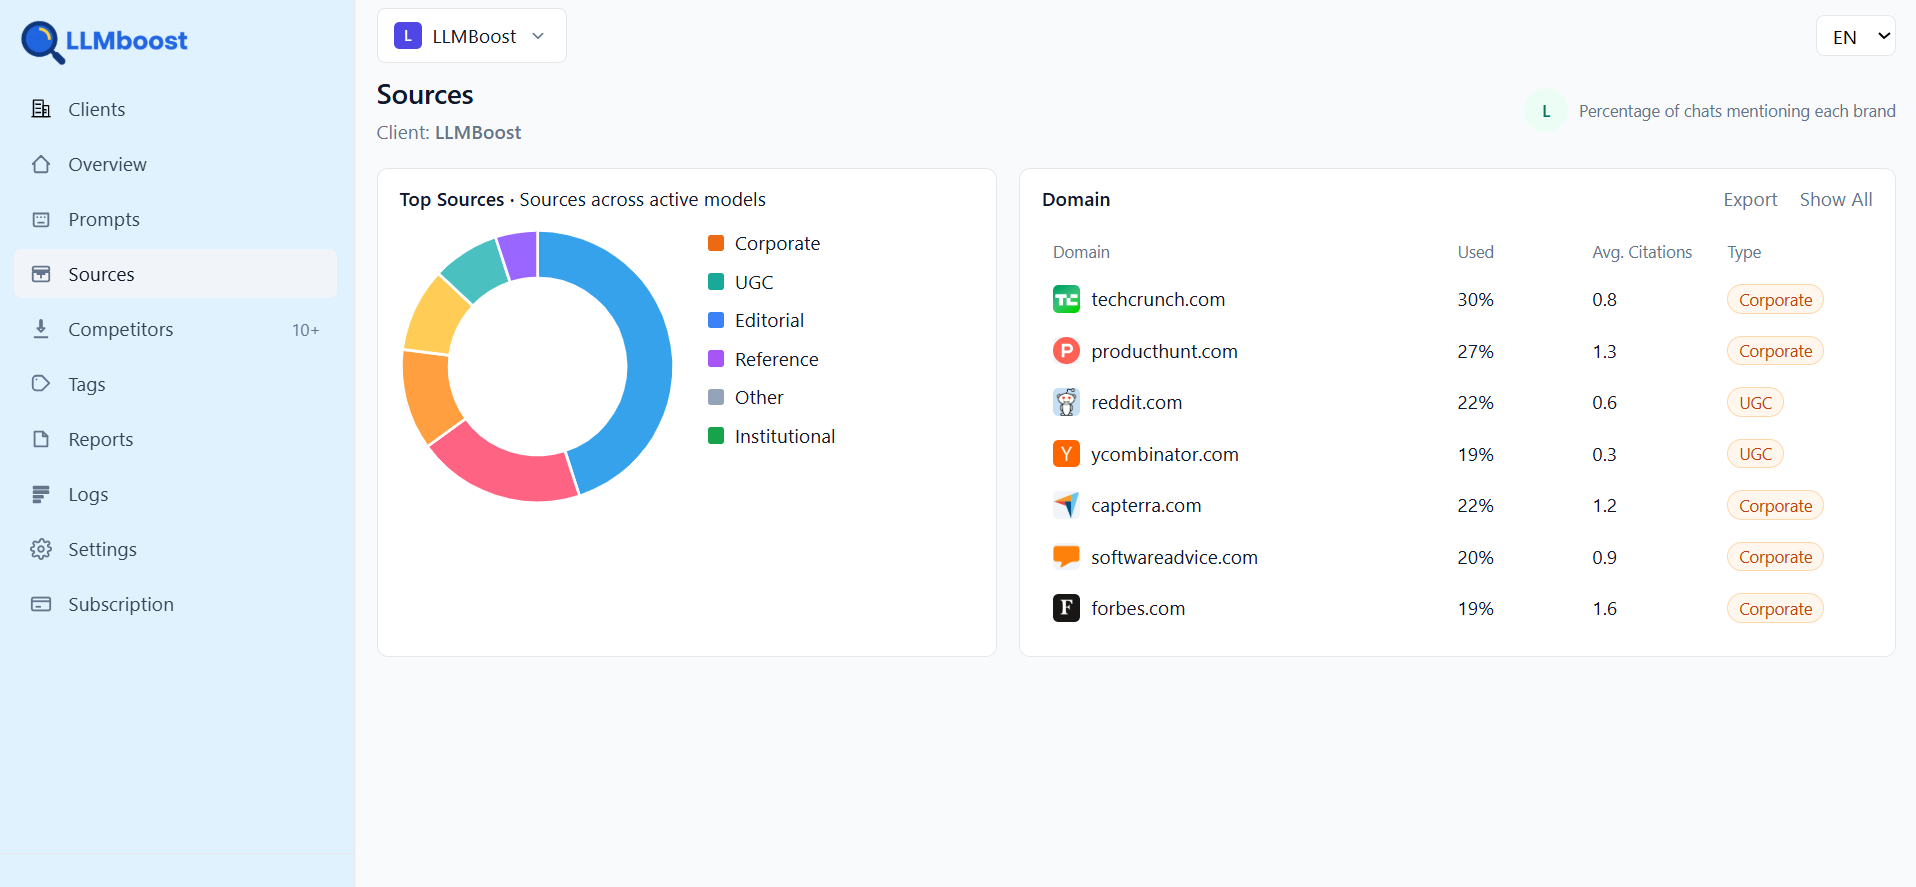1916x887 pixels.
Task: Click the Clients building icon
Action: tap(41, 109)
